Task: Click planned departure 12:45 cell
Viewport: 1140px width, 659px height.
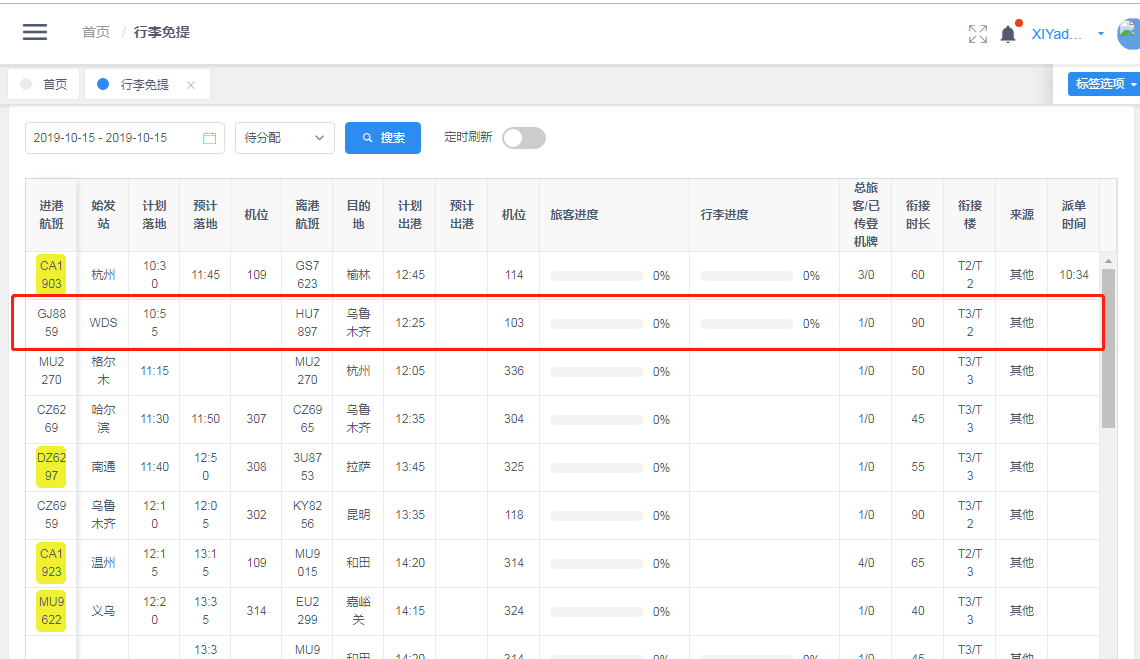Action: pos(410,275)
